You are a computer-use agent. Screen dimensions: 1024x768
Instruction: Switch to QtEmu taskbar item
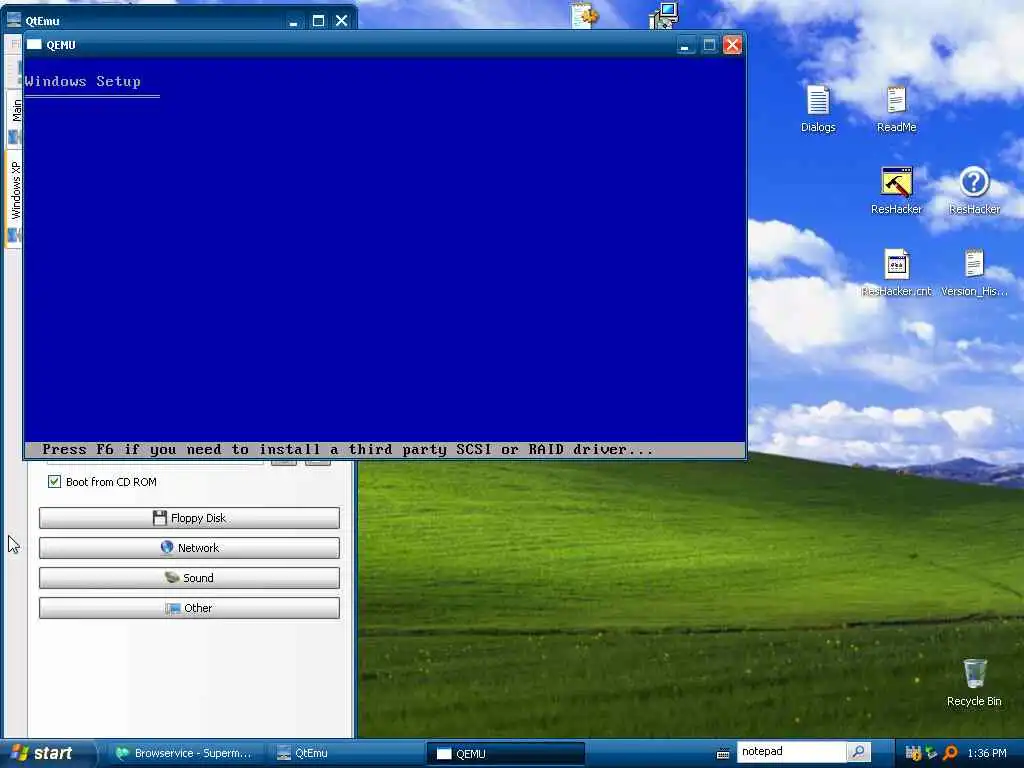click(x=346, y=753)
